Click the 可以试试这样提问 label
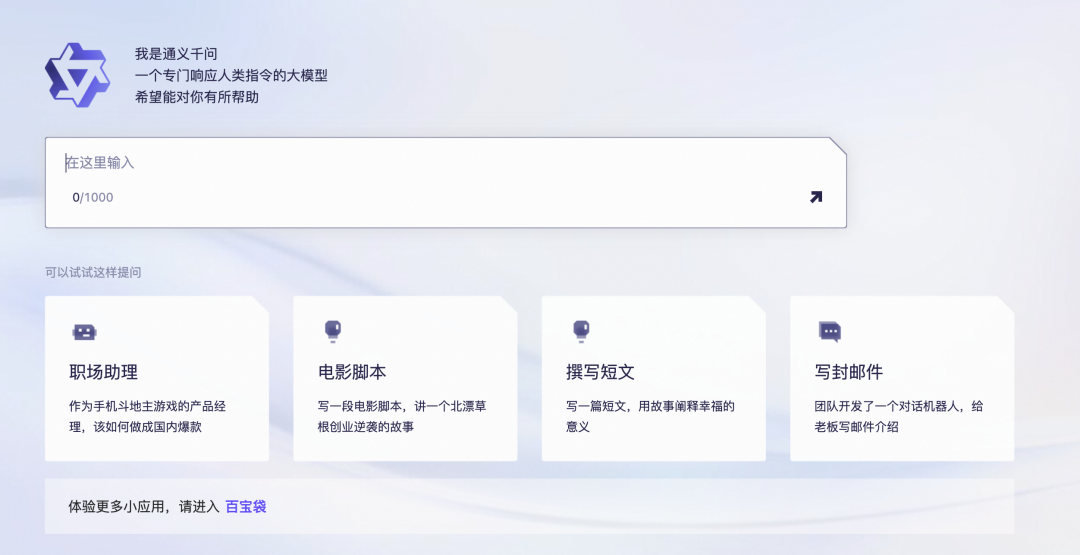The image size is (1080, 555). (x=93, y=272)
